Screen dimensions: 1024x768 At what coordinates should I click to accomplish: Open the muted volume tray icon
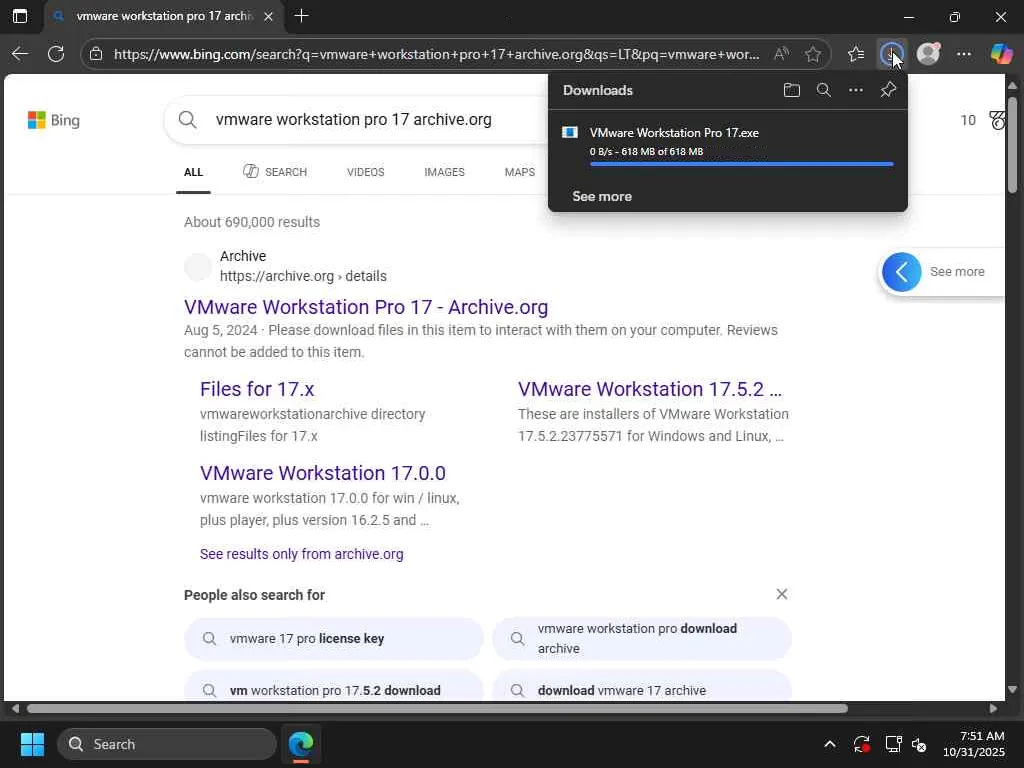[920, 744]
